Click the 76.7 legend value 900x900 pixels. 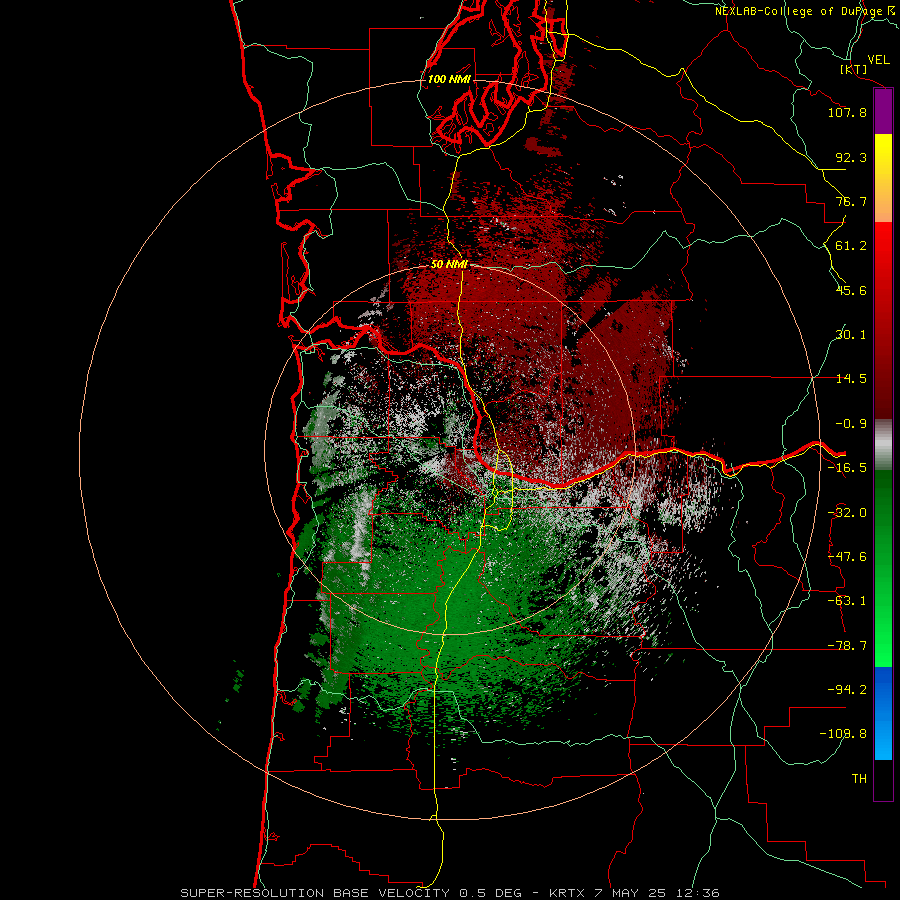coord(851,201)
